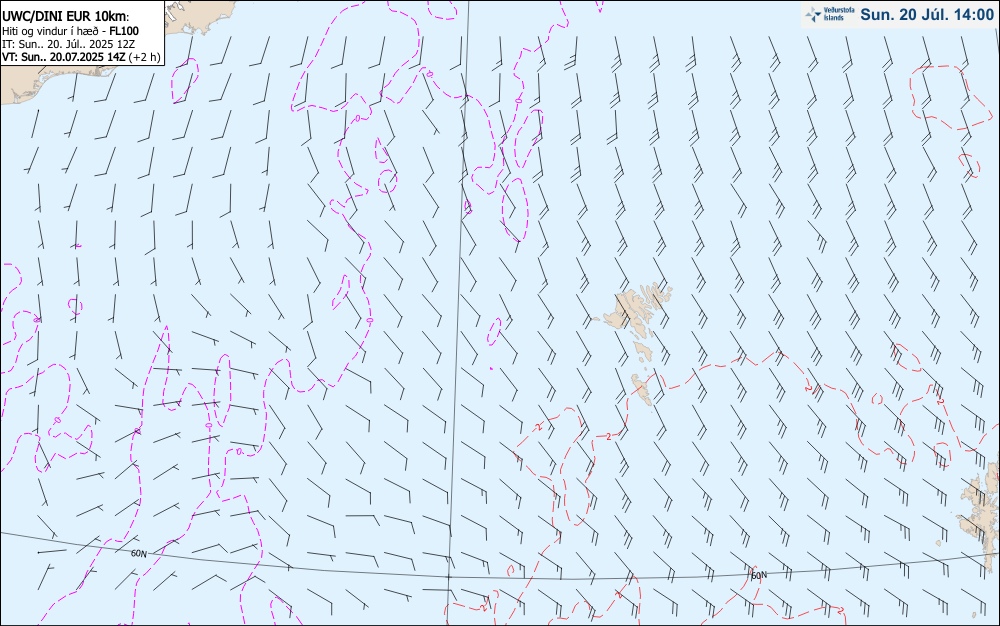Click the 'UWC/DINI EUR 10km:' title
This screenshot has height=626, width=1000.
pos(66,17)
